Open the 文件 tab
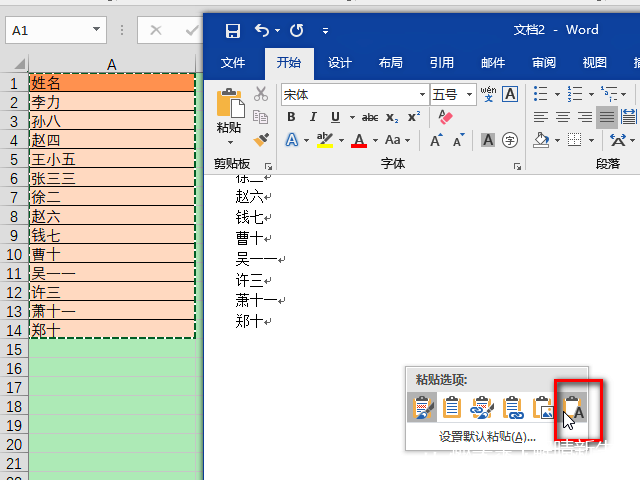Screen dimensions: 640x480 coord(233,63)
